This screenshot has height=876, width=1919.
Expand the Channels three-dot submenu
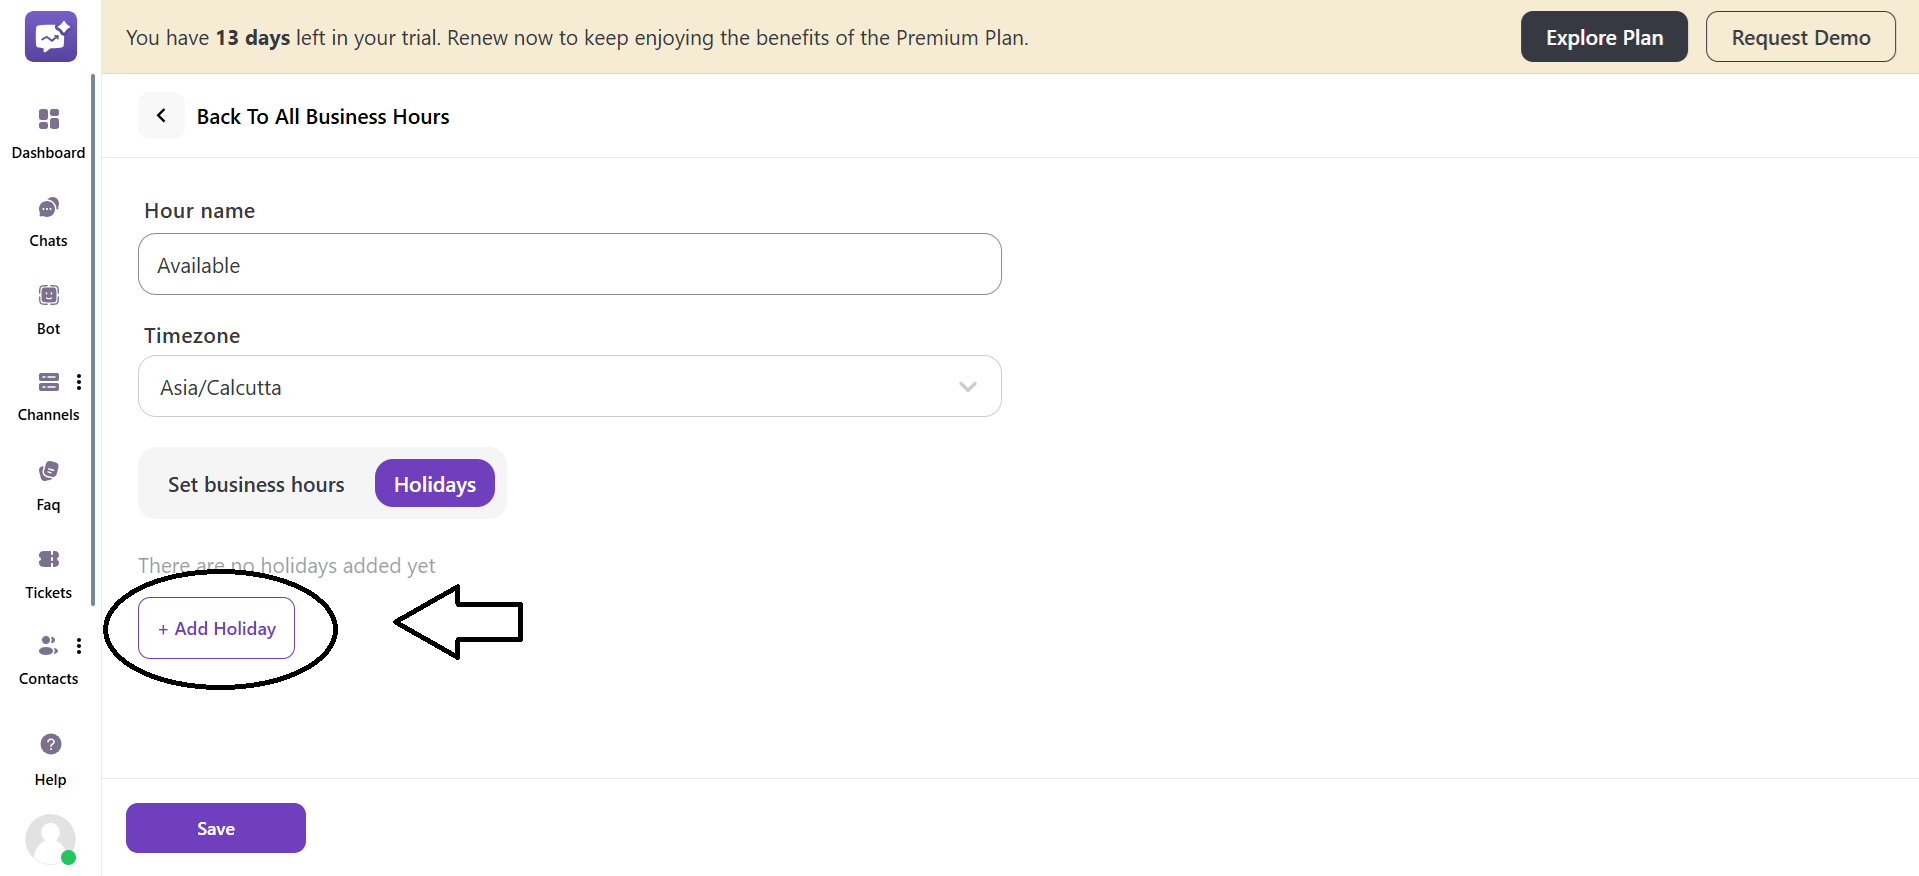79,382
